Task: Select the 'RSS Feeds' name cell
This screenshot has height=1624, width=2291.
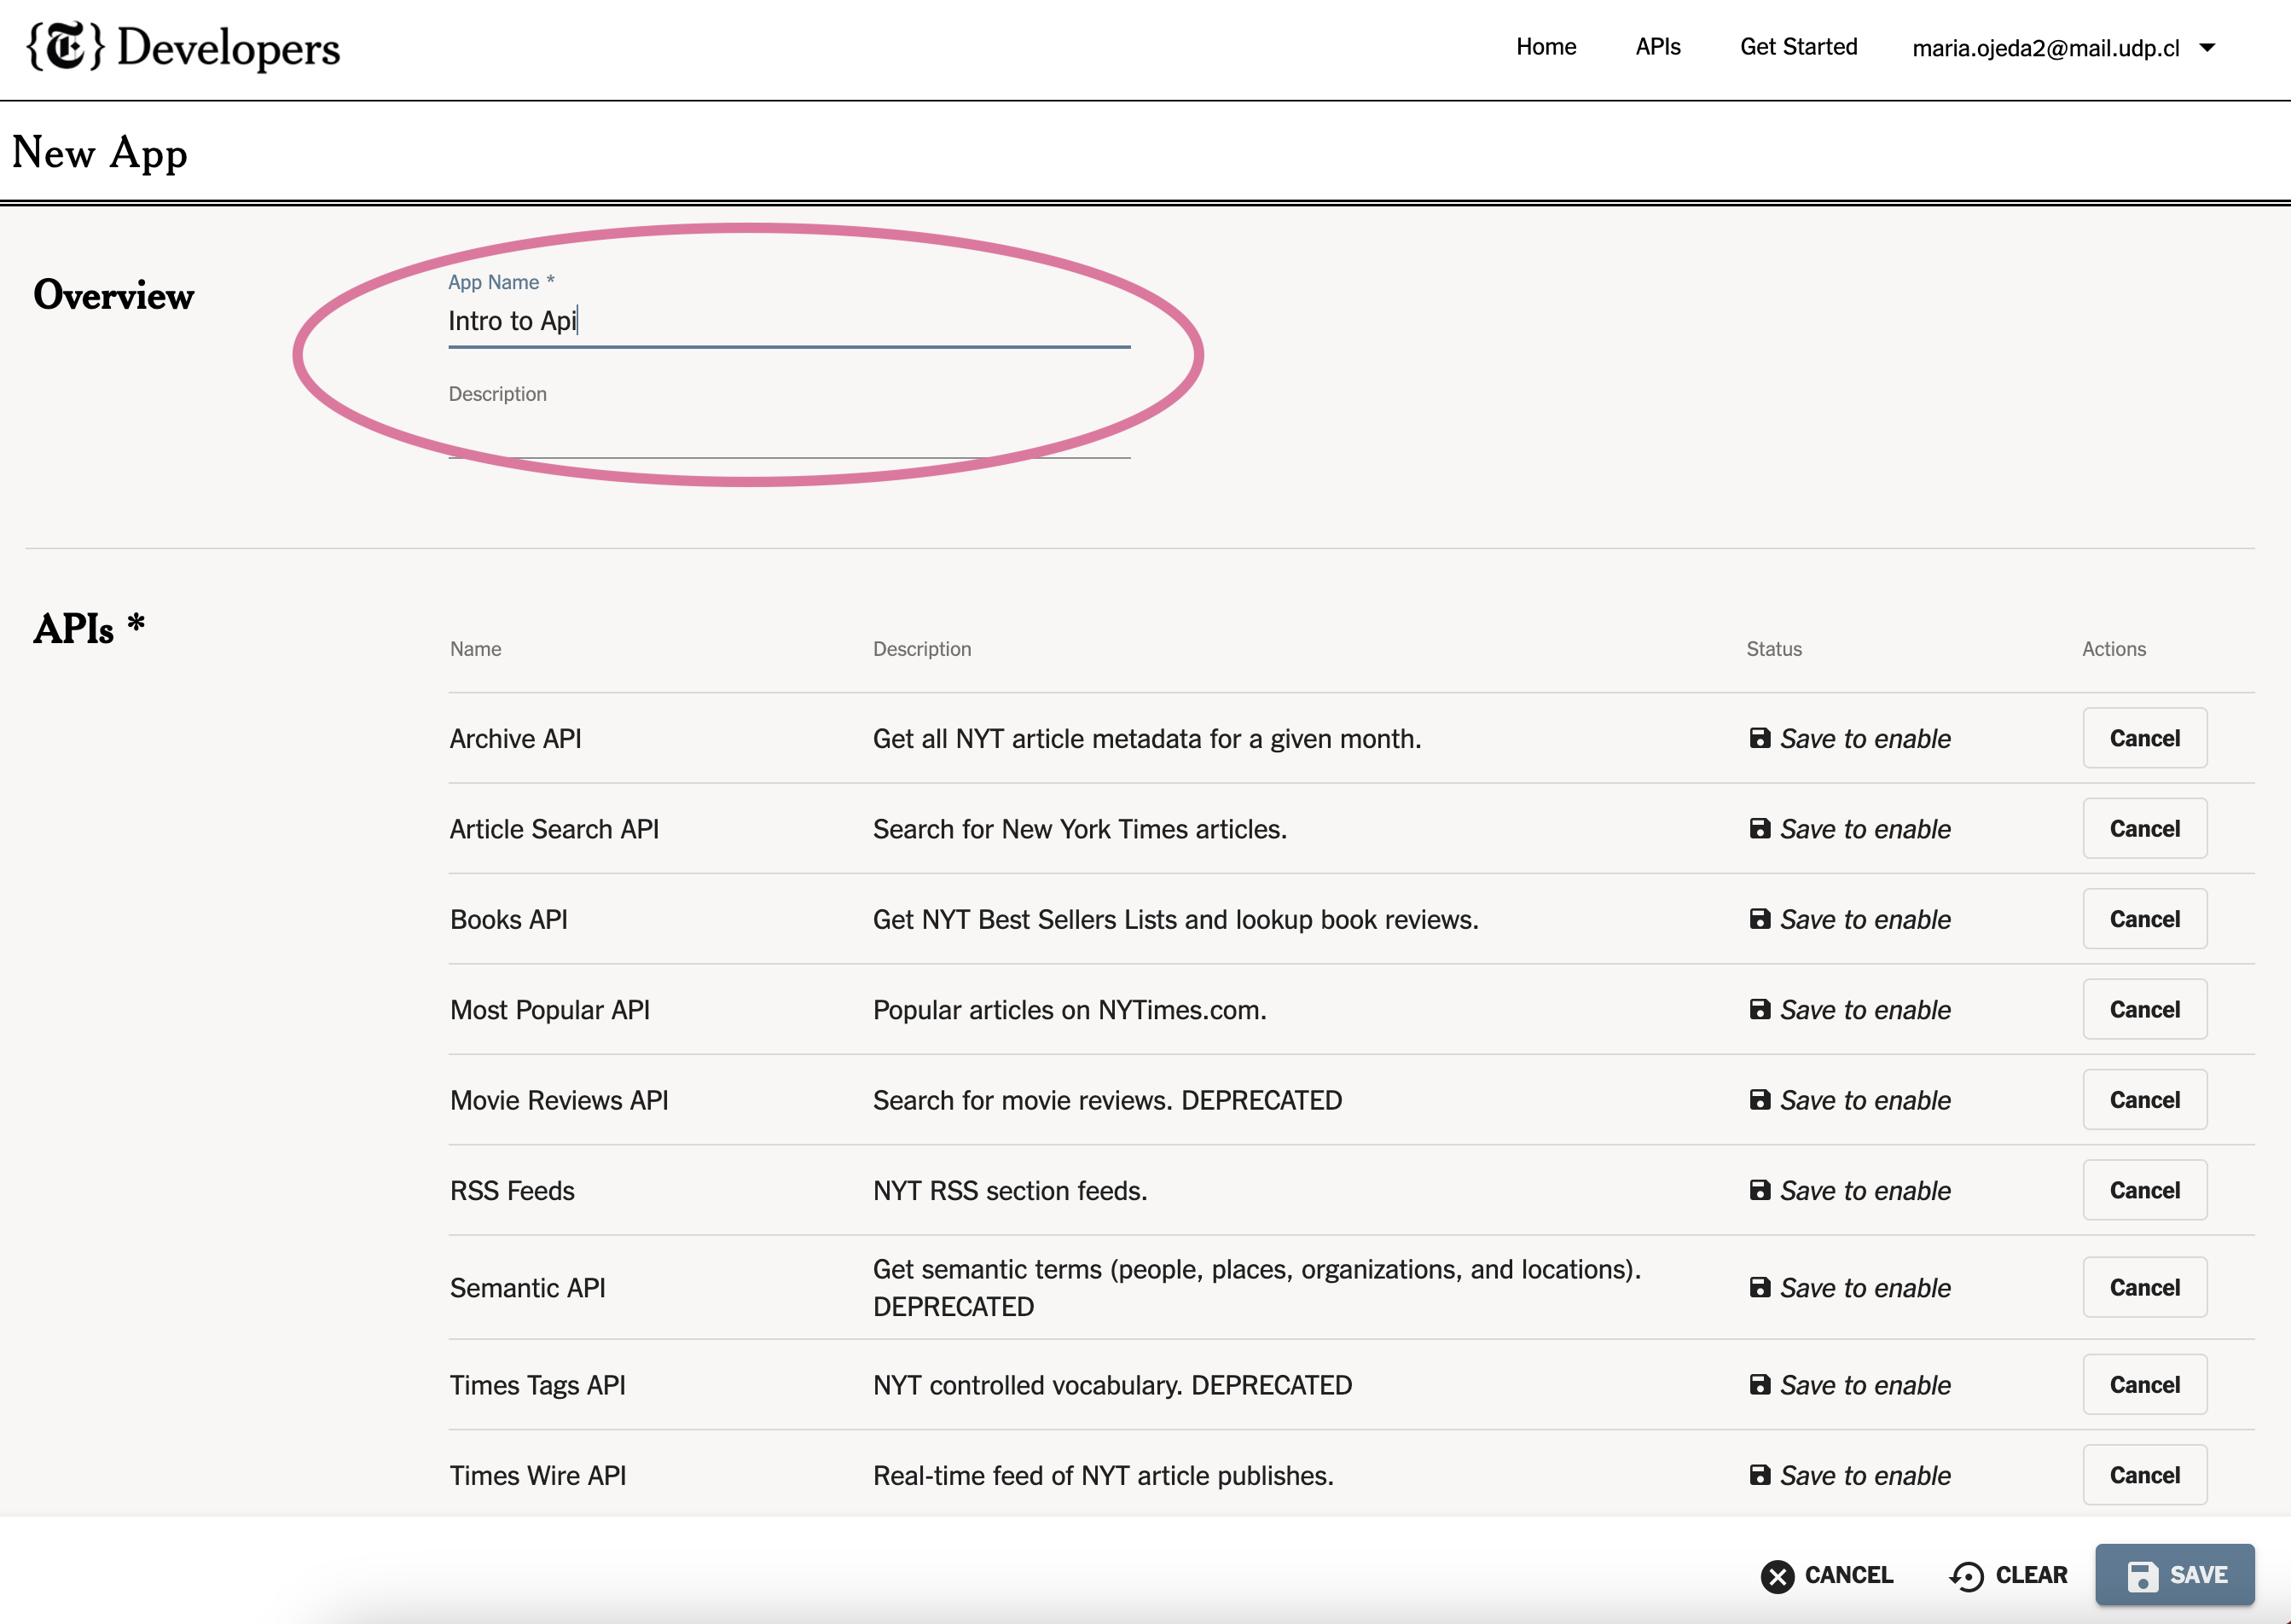Action: (512, 1190)
